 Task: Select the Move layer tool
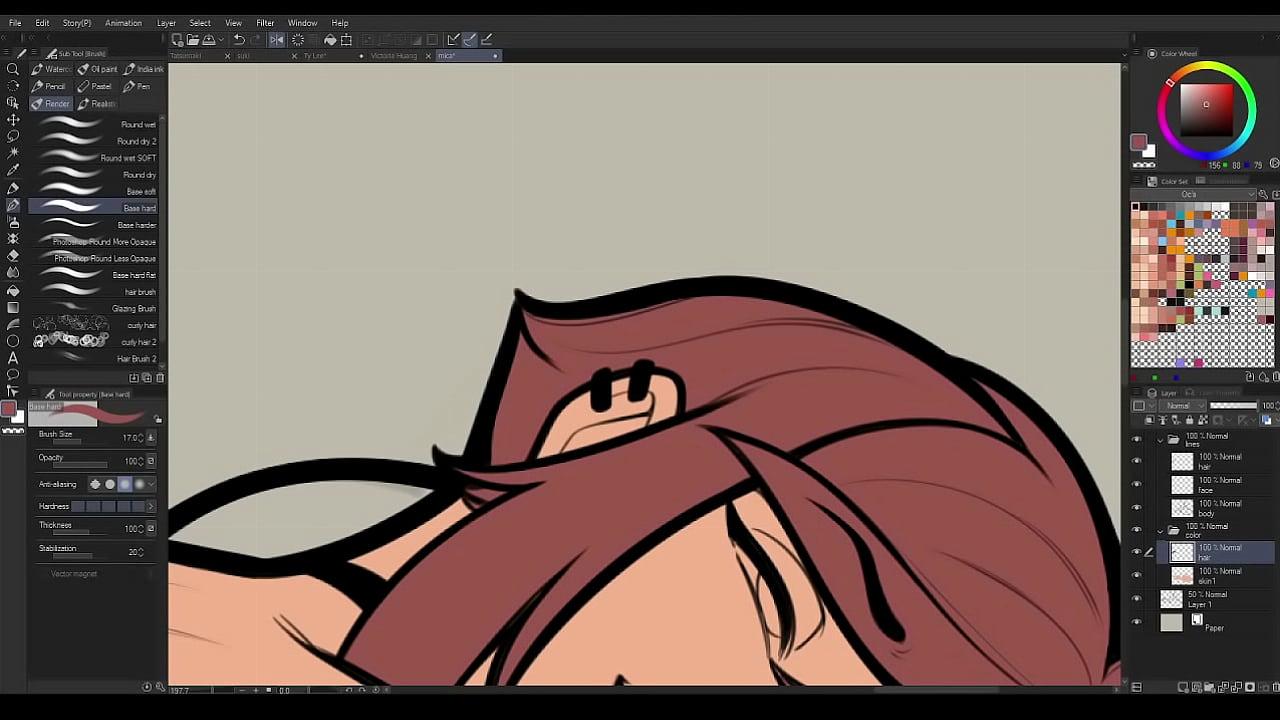tap(13, 119)
